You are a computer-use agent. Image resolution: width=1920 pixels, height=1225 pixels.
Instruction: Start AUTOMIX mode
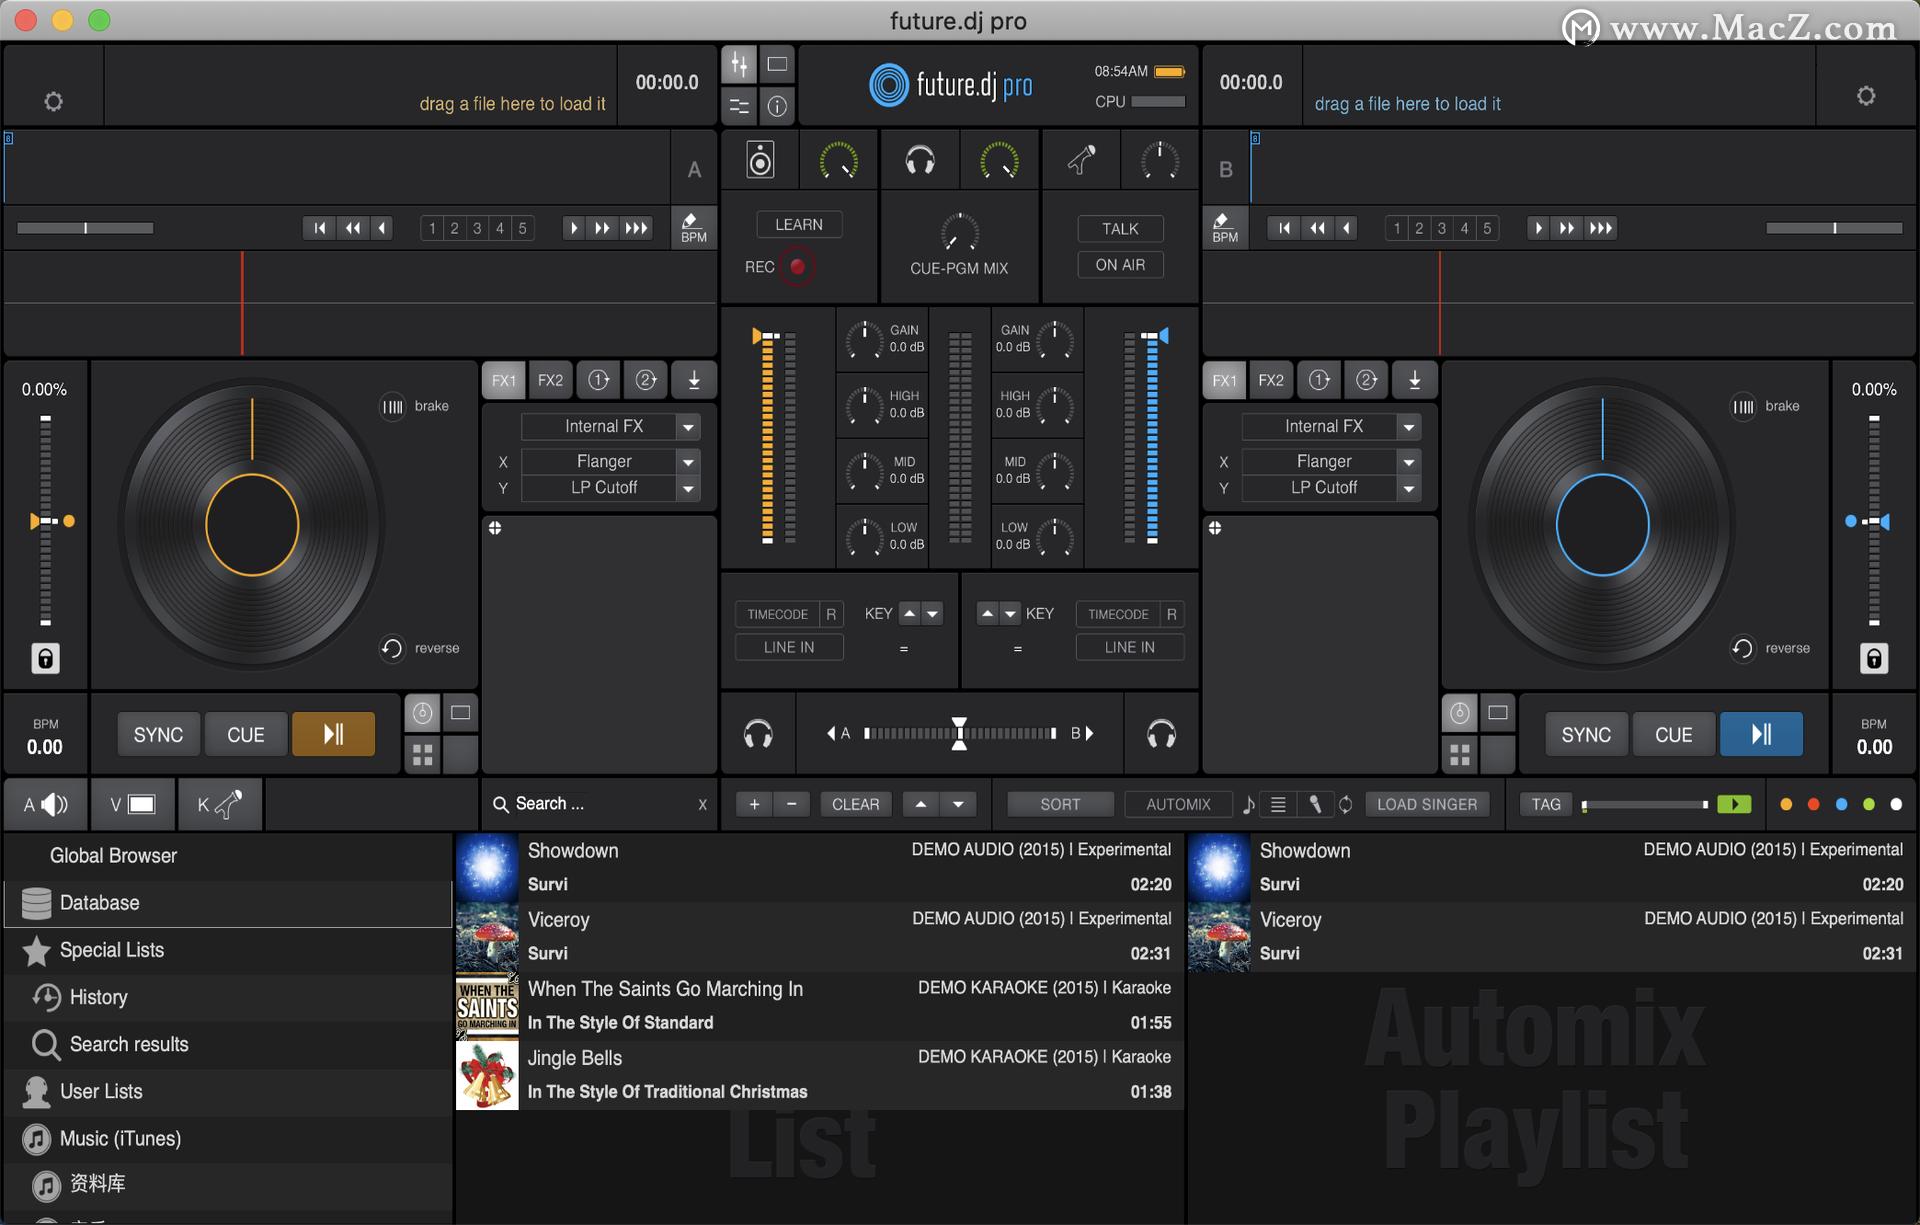1178,804
